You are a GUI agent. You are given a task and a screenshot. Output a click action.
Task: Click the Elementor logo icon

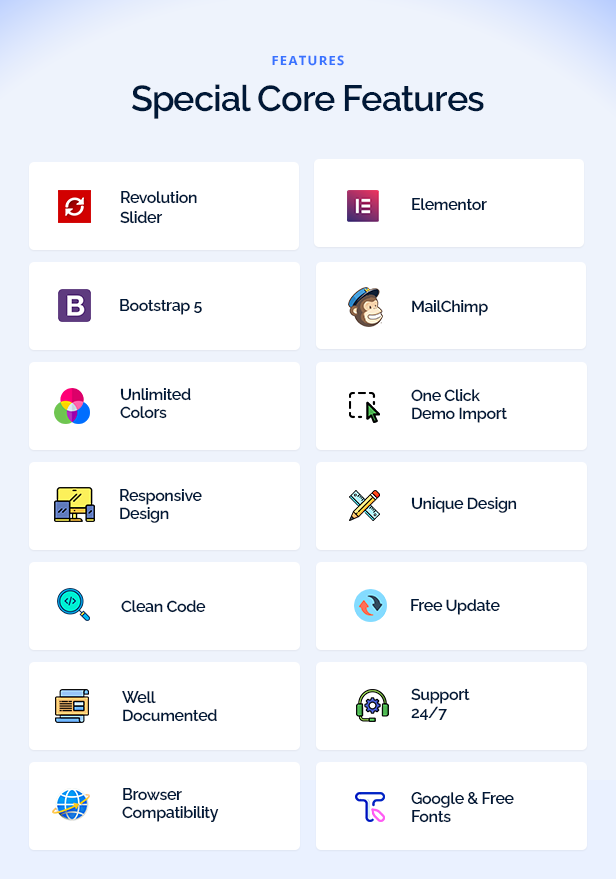[x=363, y=206]
